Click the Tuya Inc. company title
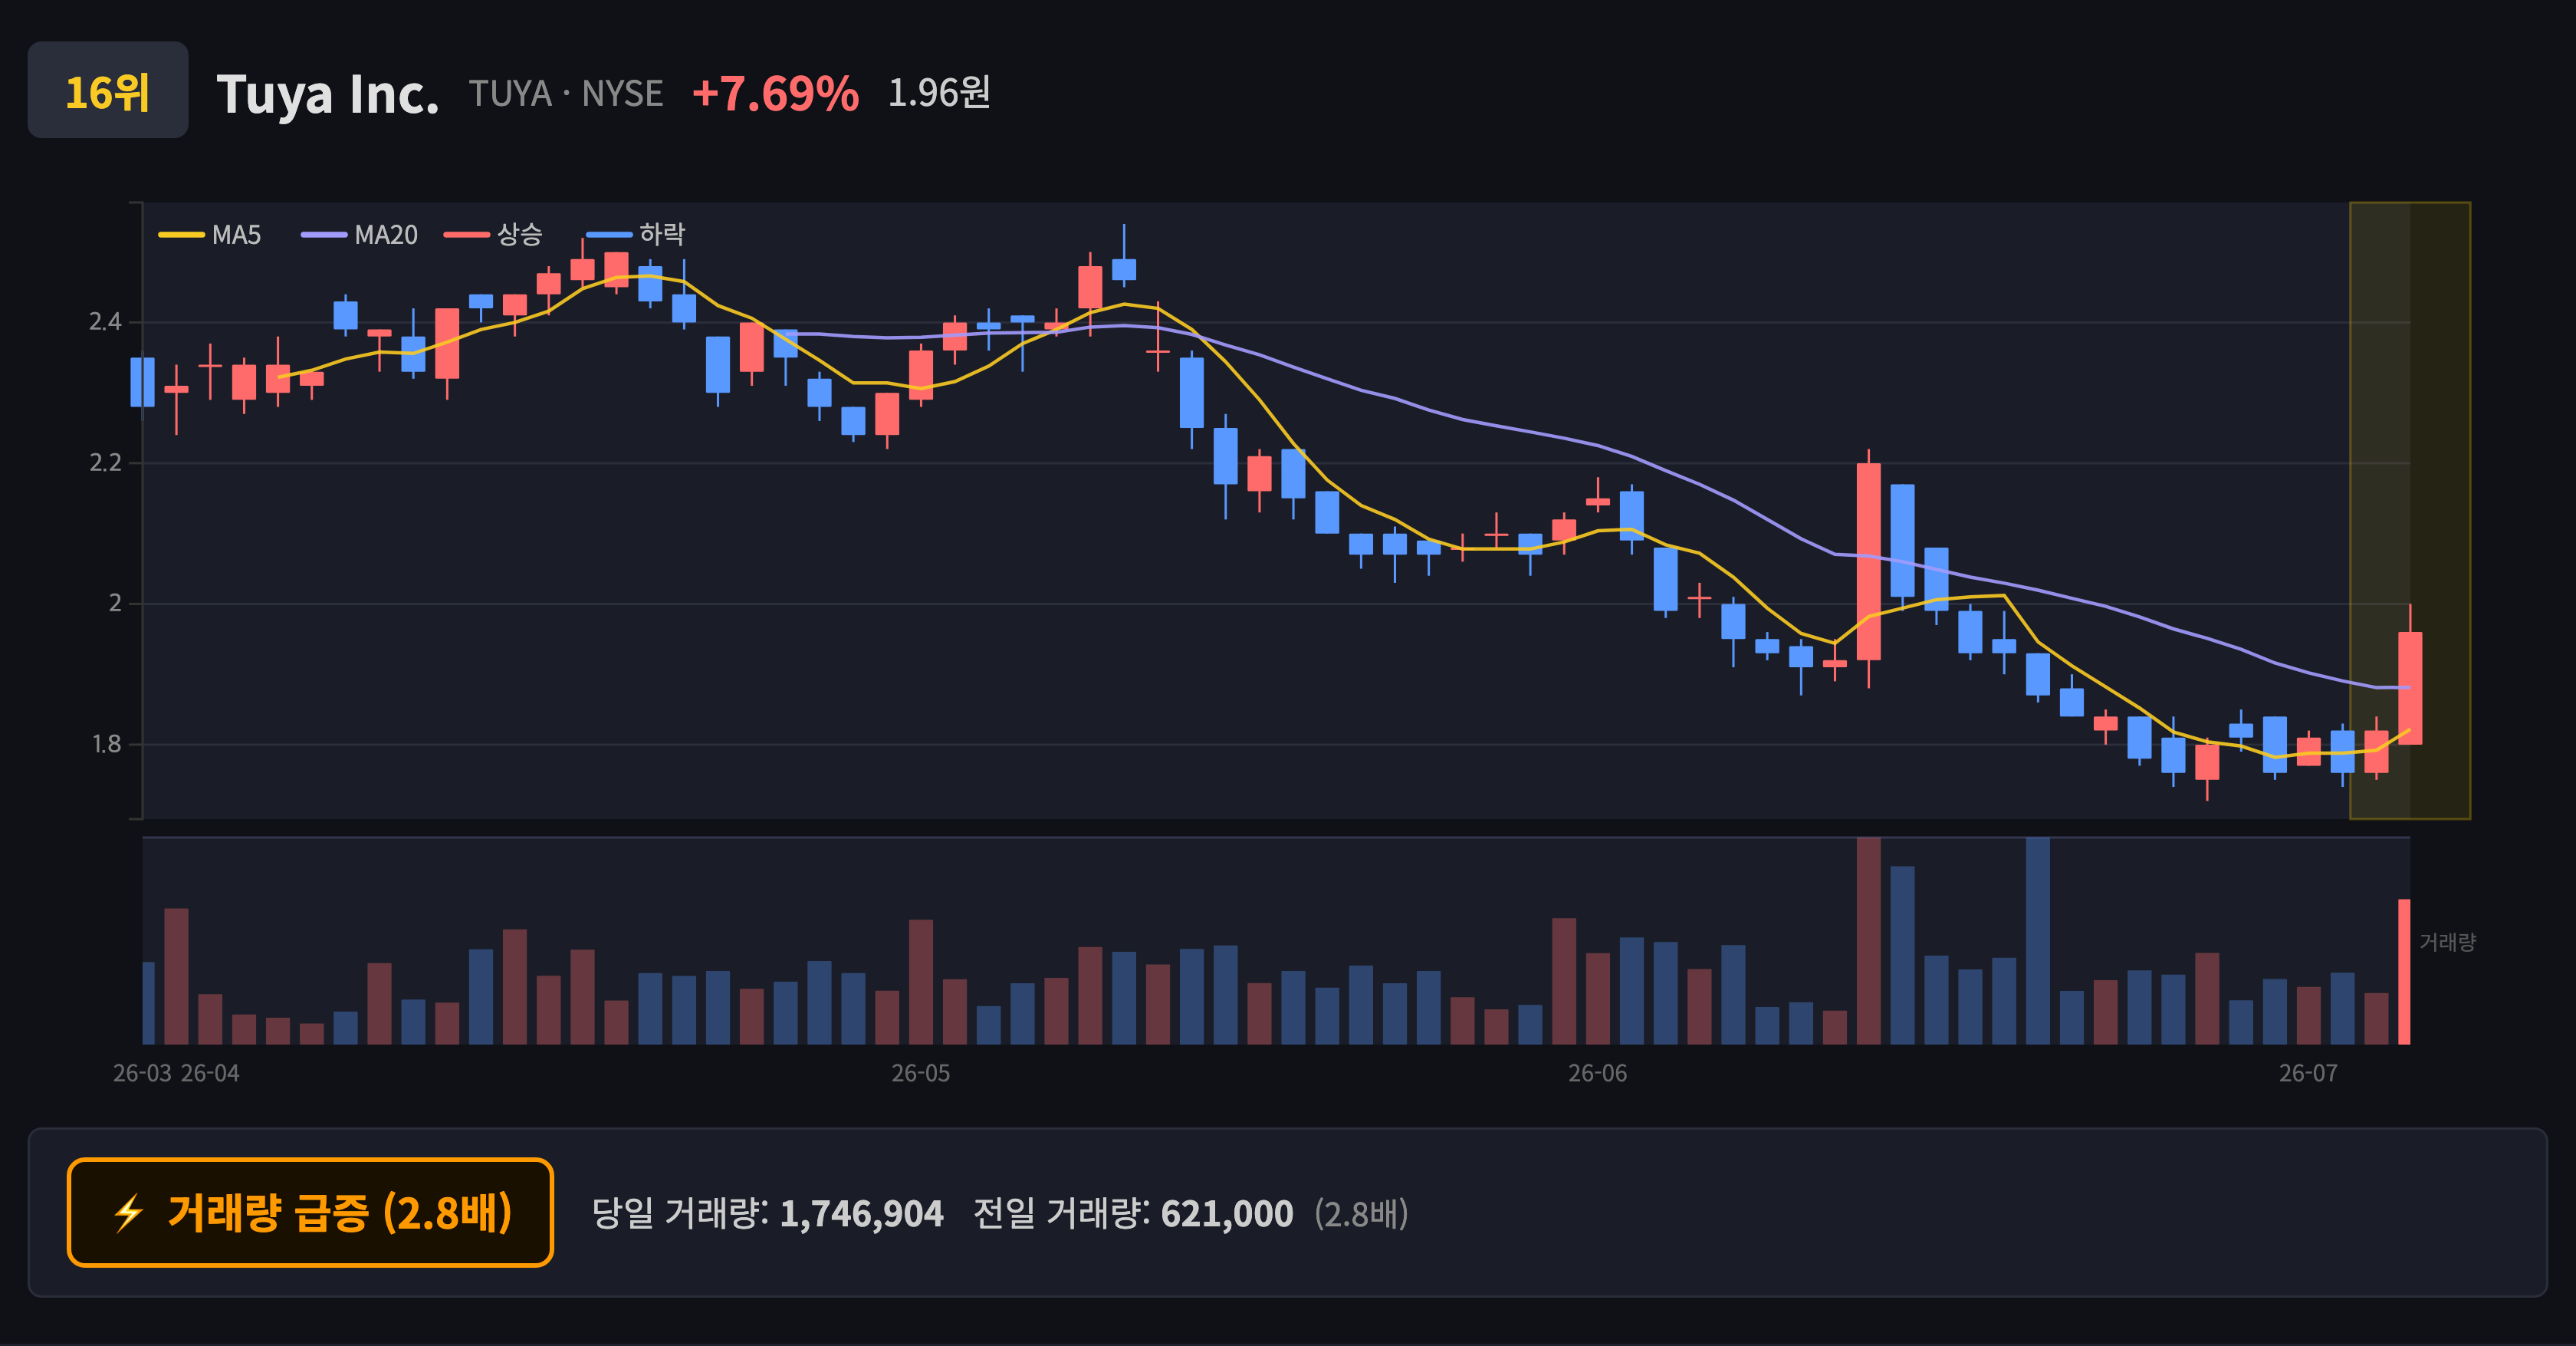The width and height of the screenshot is (2576, 1346). pyautogui.click(x=328, y=94)
